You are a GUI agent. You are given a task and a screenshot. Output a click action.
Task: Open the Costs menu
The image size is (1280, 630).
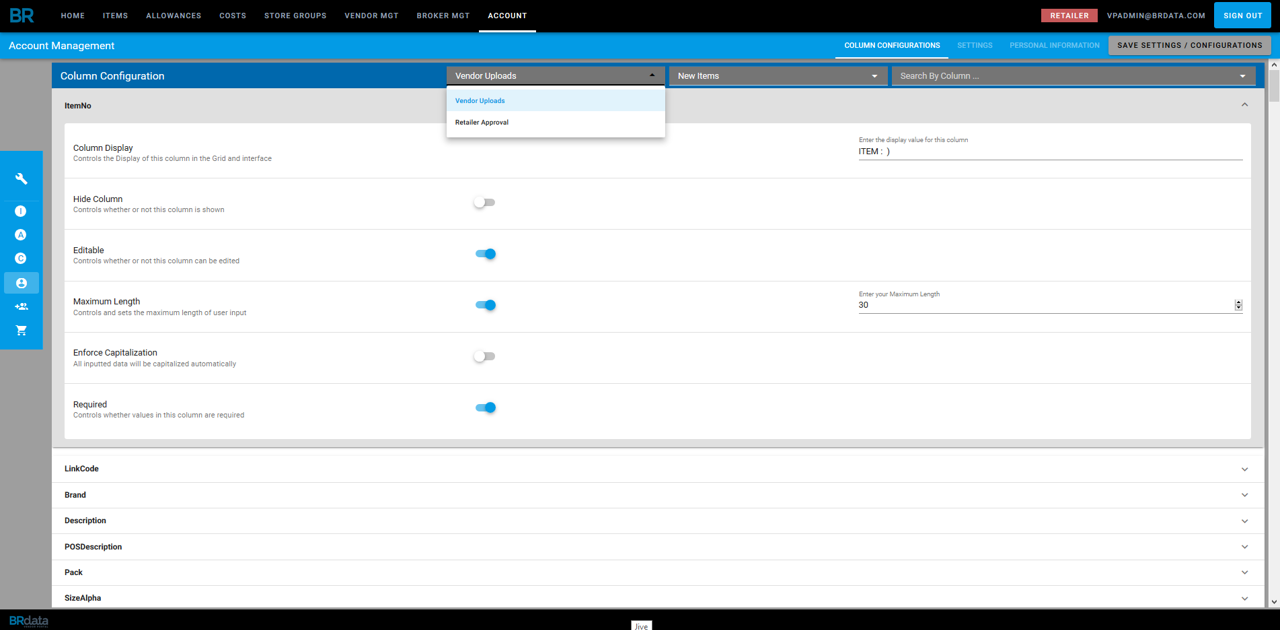point(233,16)
